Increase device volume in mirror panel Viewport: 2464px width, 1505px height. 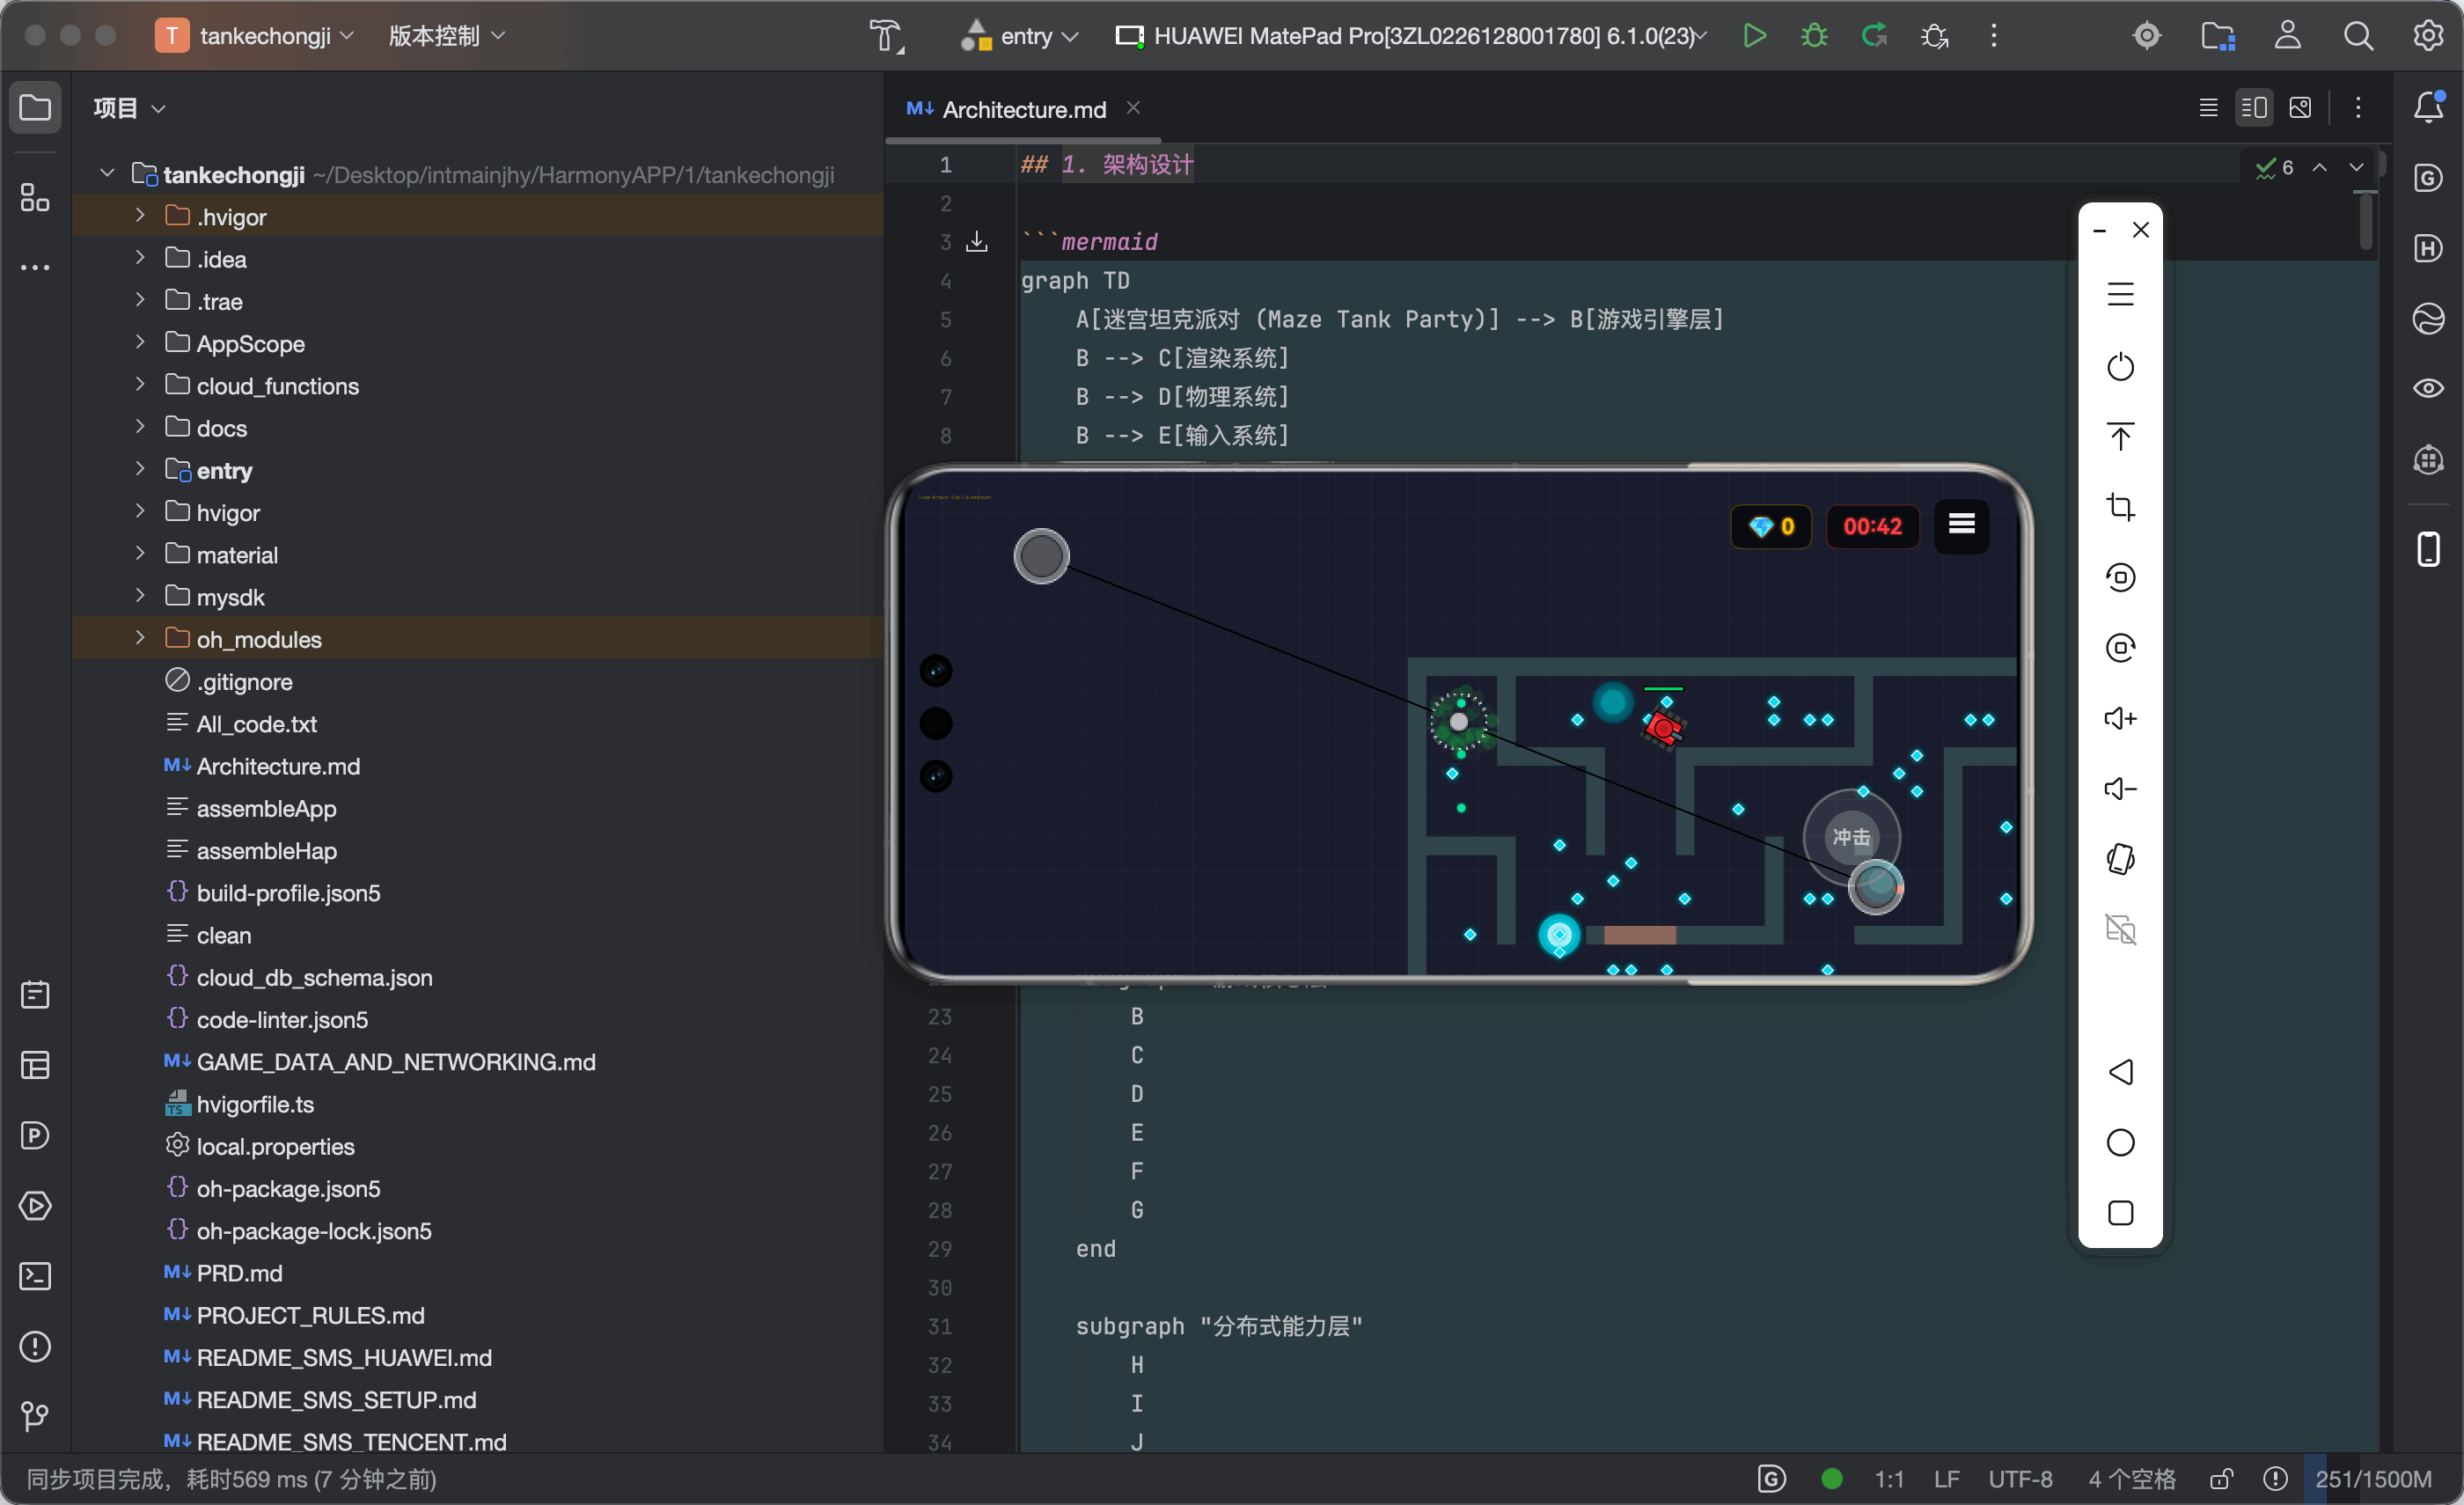pos(2120,718)
